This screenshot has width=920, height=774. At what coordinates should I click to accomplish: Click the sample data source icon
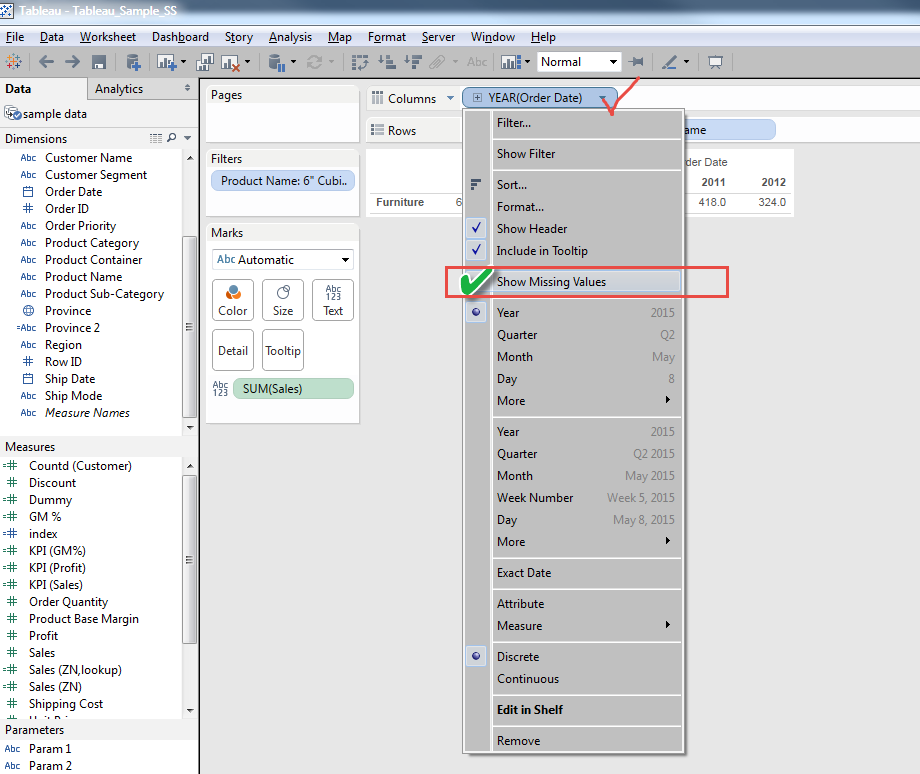pos(13,113)
